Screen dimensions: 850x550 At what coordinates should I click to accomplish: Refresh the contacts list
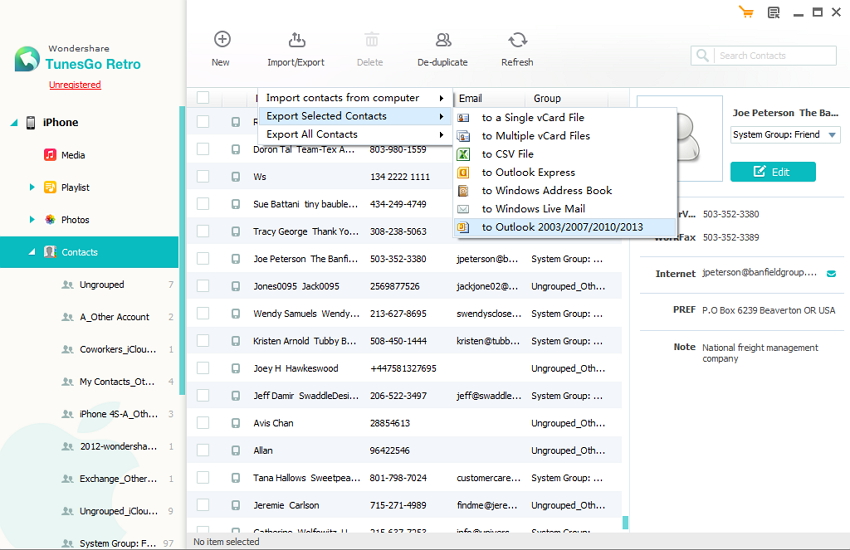[517, 40]
